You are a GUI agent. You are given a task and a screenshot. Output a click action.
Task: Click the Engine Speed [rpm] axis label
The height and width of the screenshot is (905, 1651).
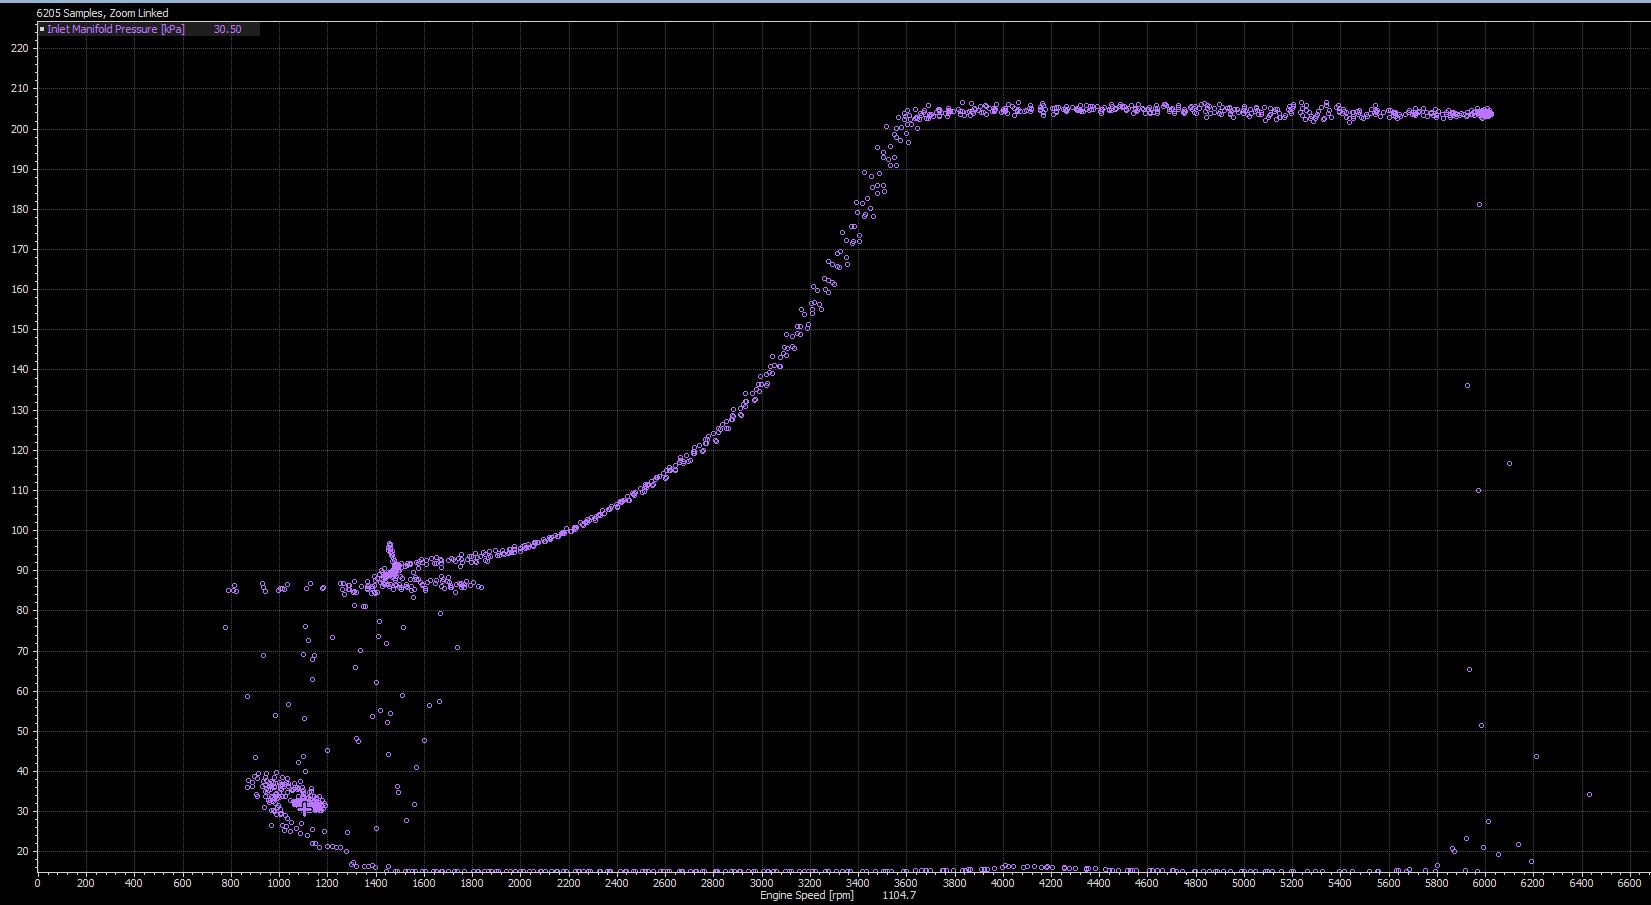807,896
